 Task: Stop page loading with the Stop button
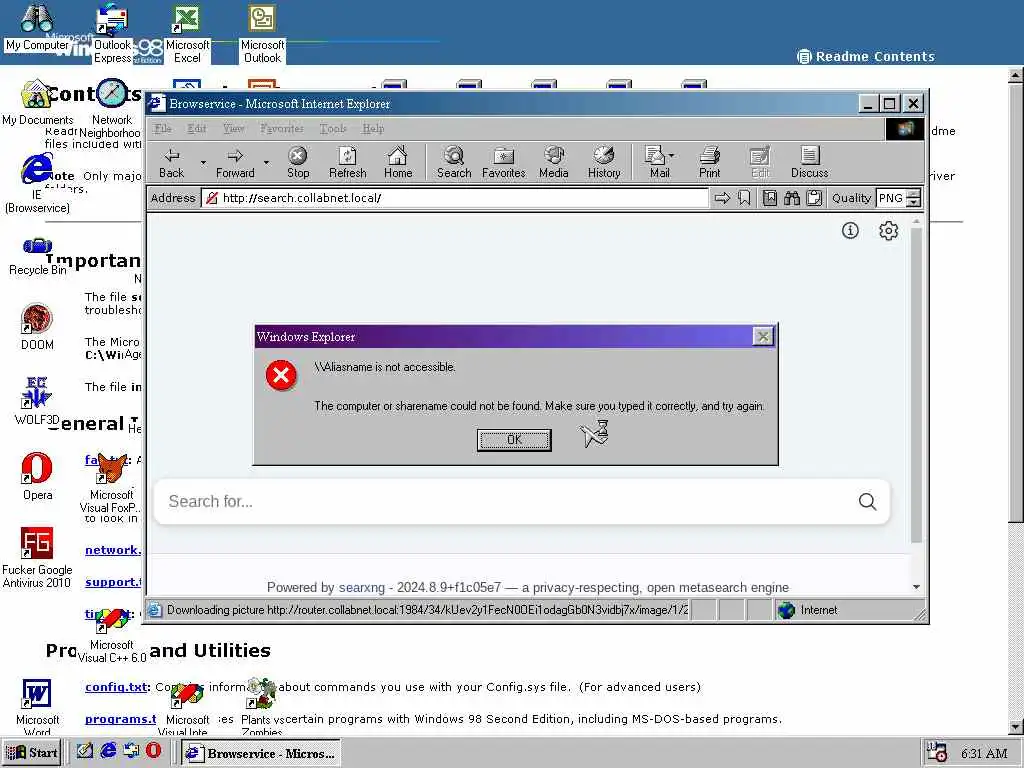[x=298, y=162]
